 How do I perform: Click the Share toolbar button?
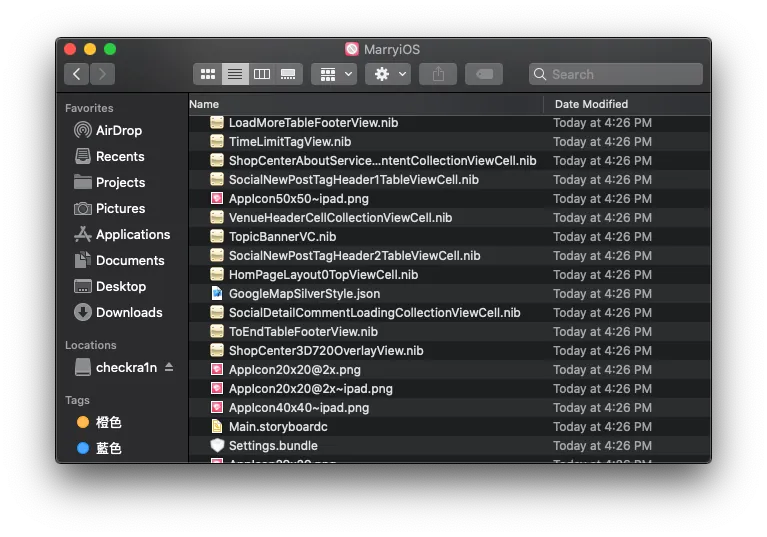[x=438, y=74]
